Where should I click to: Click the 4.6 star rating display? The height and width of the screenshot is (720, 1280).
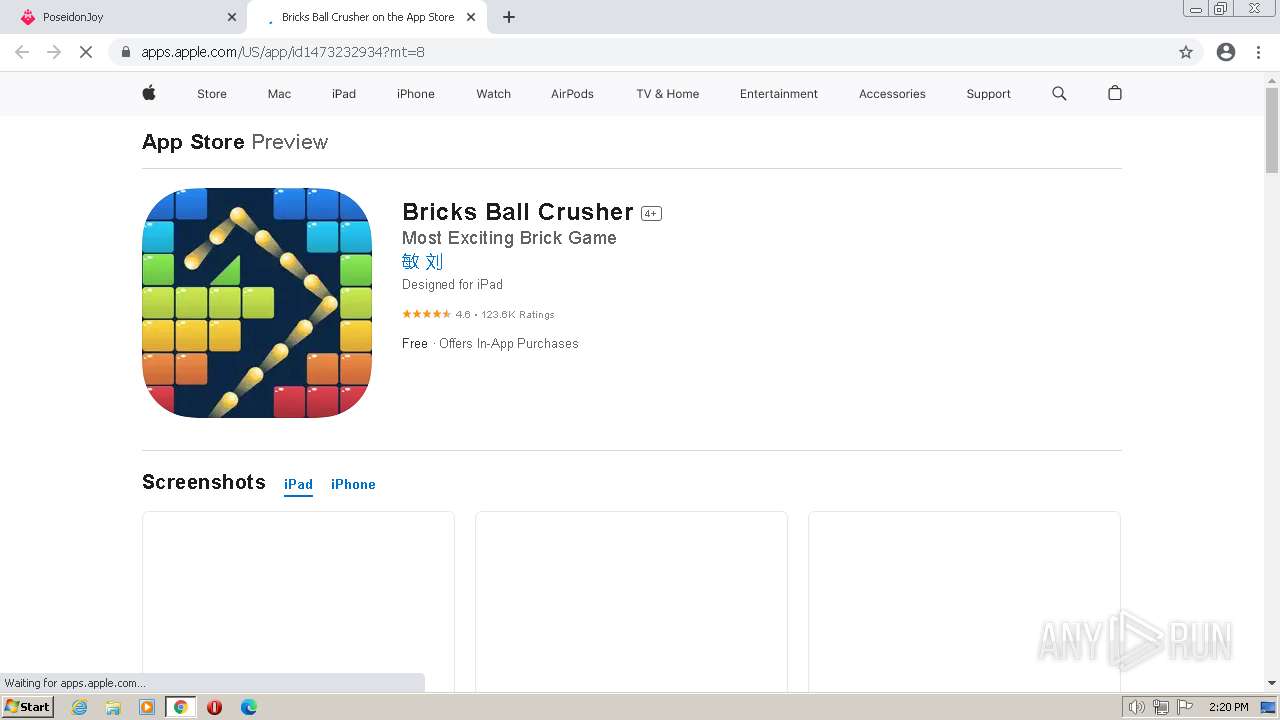(478, 314)
